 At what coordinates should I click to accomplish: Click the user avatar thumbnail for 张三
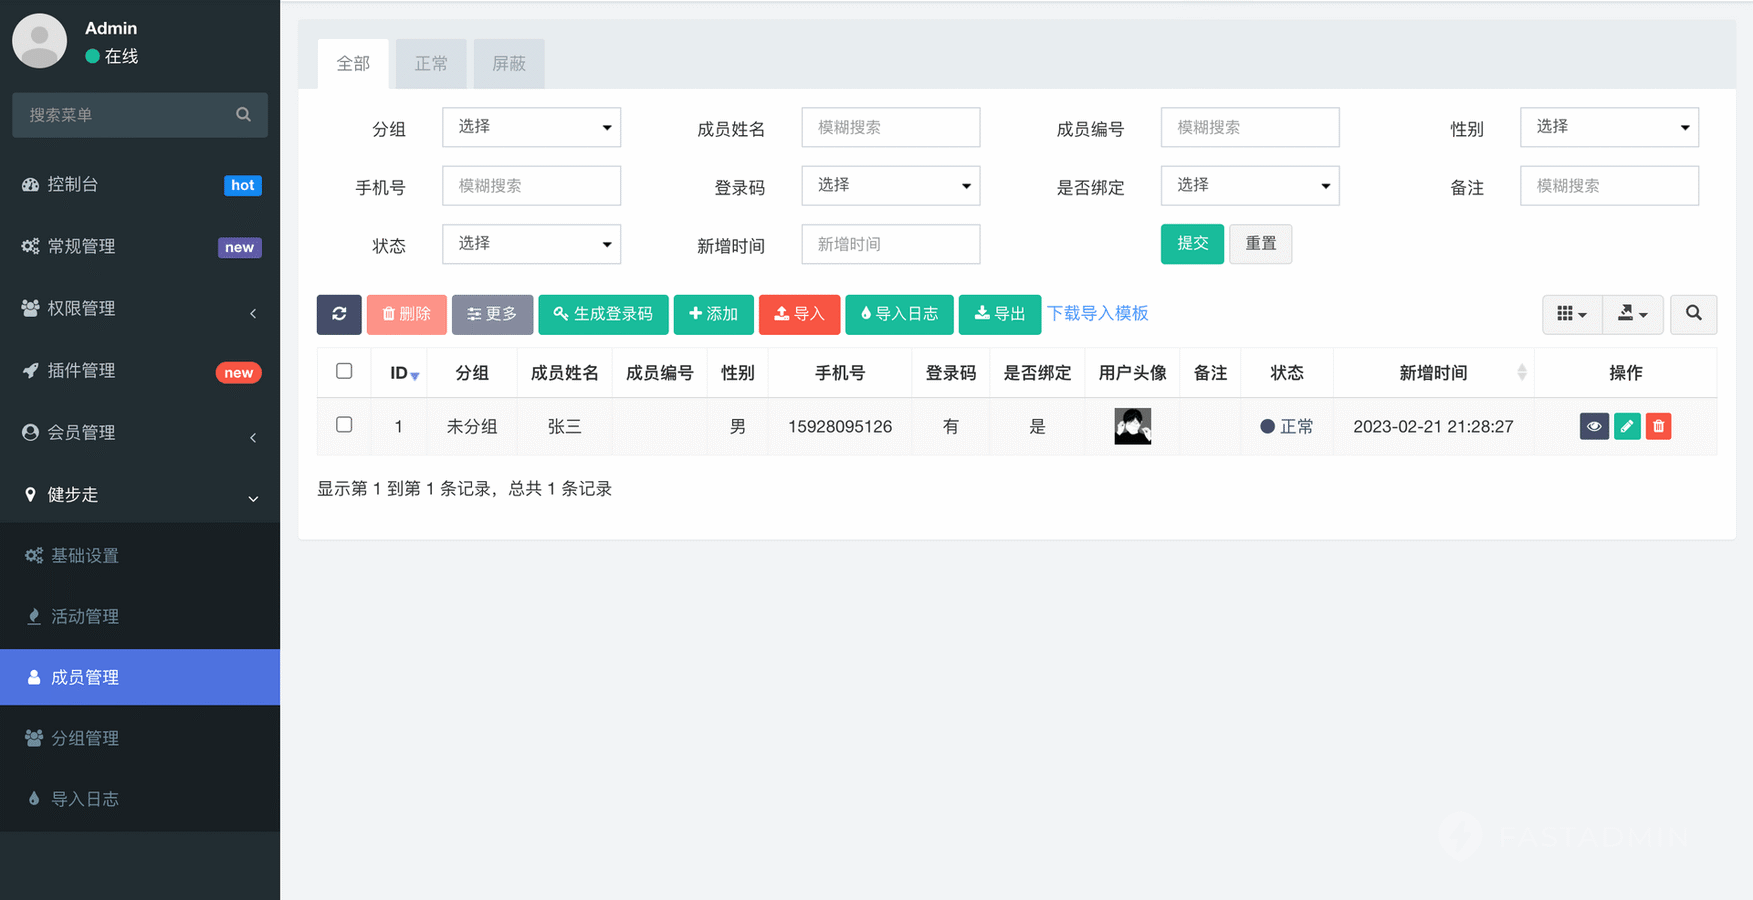pos(1132,426)
